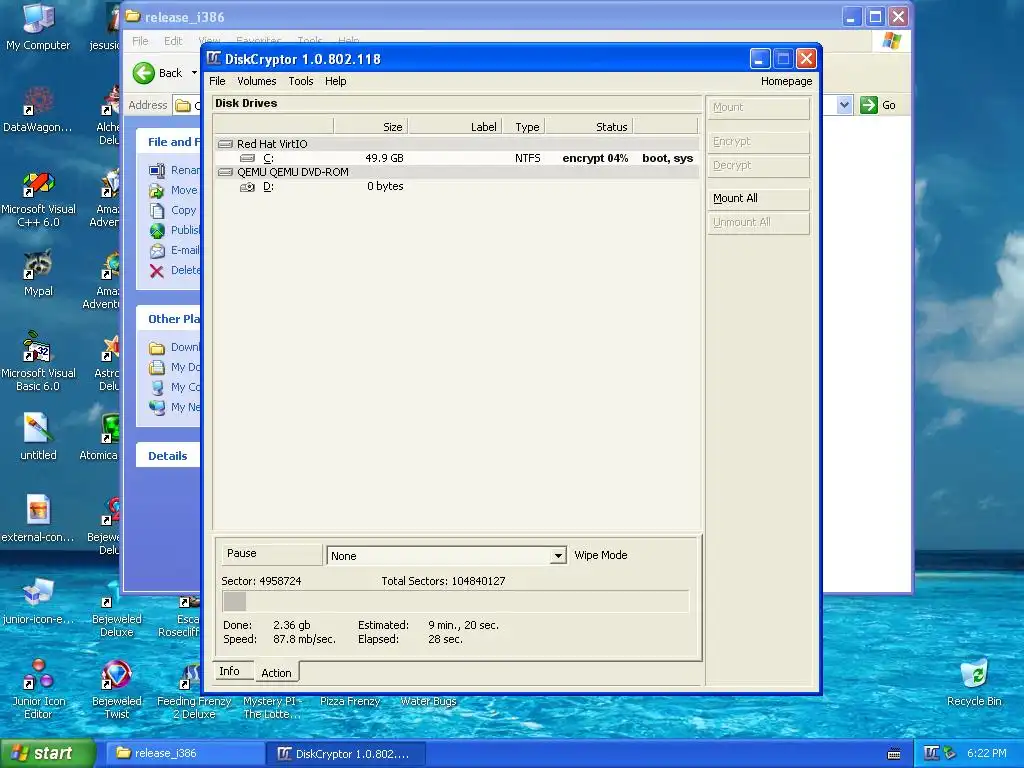Select the Red Hat VirtIO disk row
The image size is (1024, 768).
457,144
